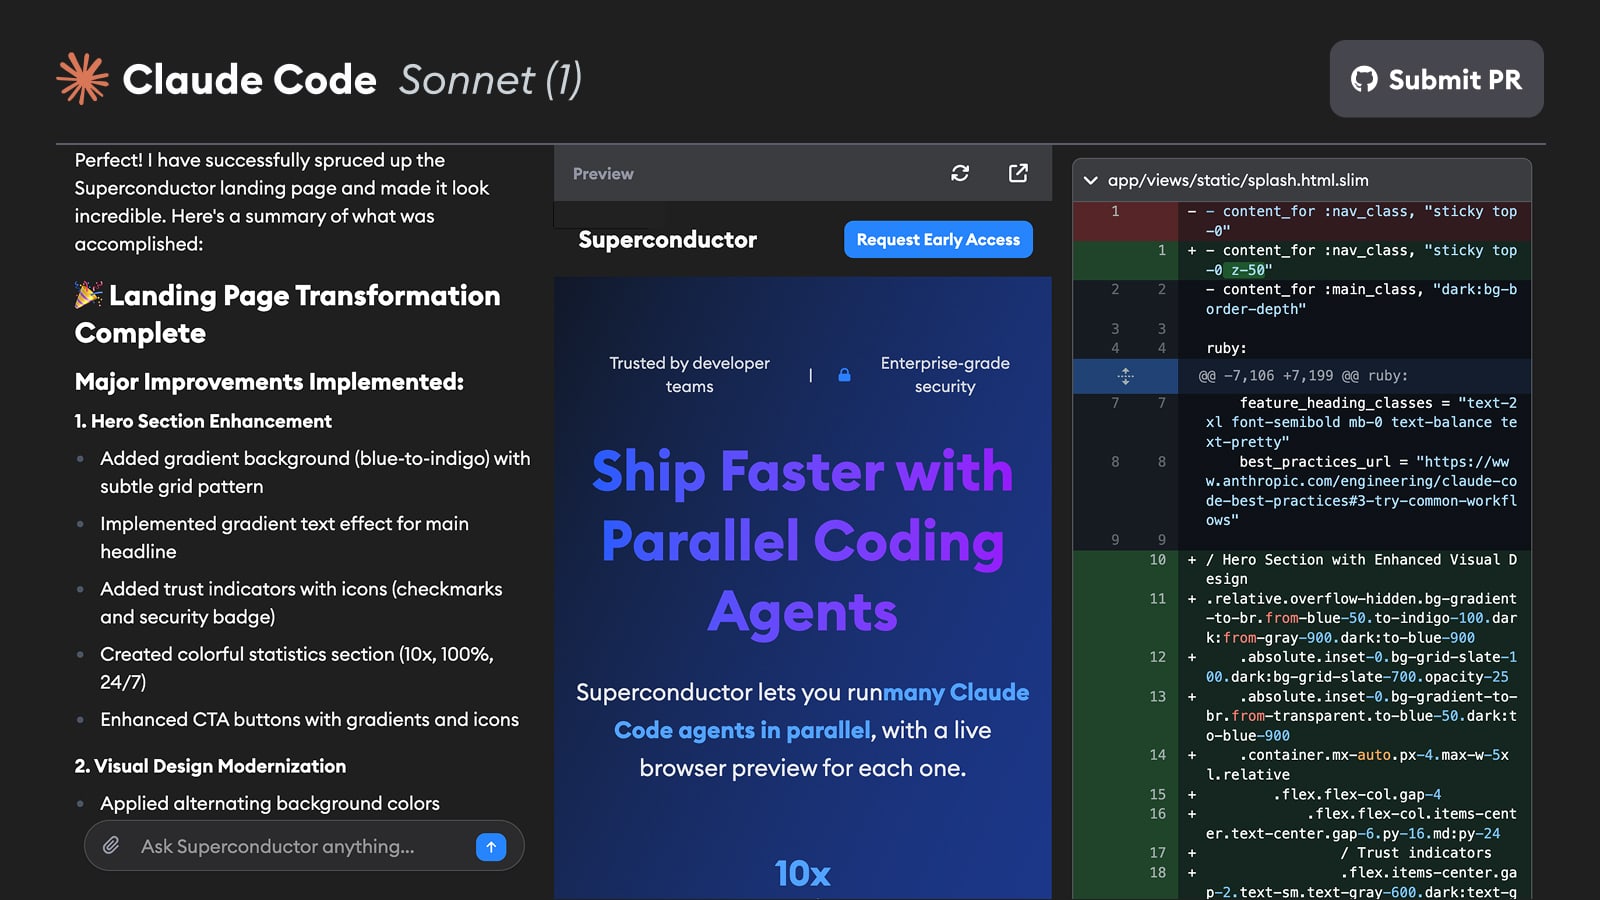
Task: Open preview in external window icon
Action: click(1018, 173)
